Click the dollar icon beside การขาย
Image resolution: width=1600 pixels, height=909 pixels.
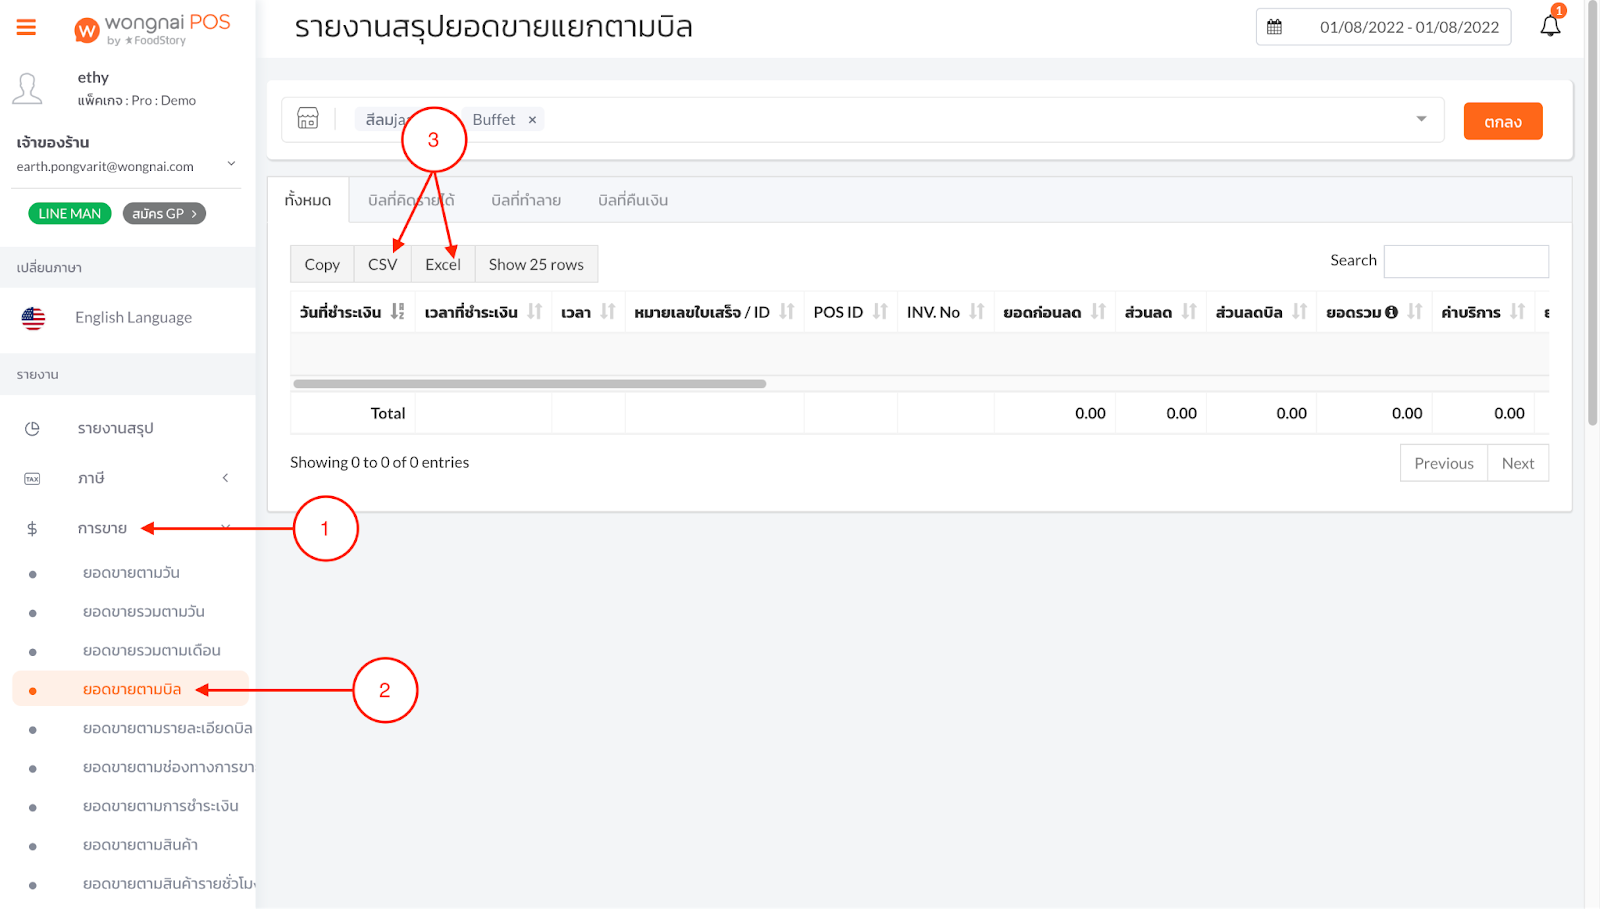tap(31, 527)
